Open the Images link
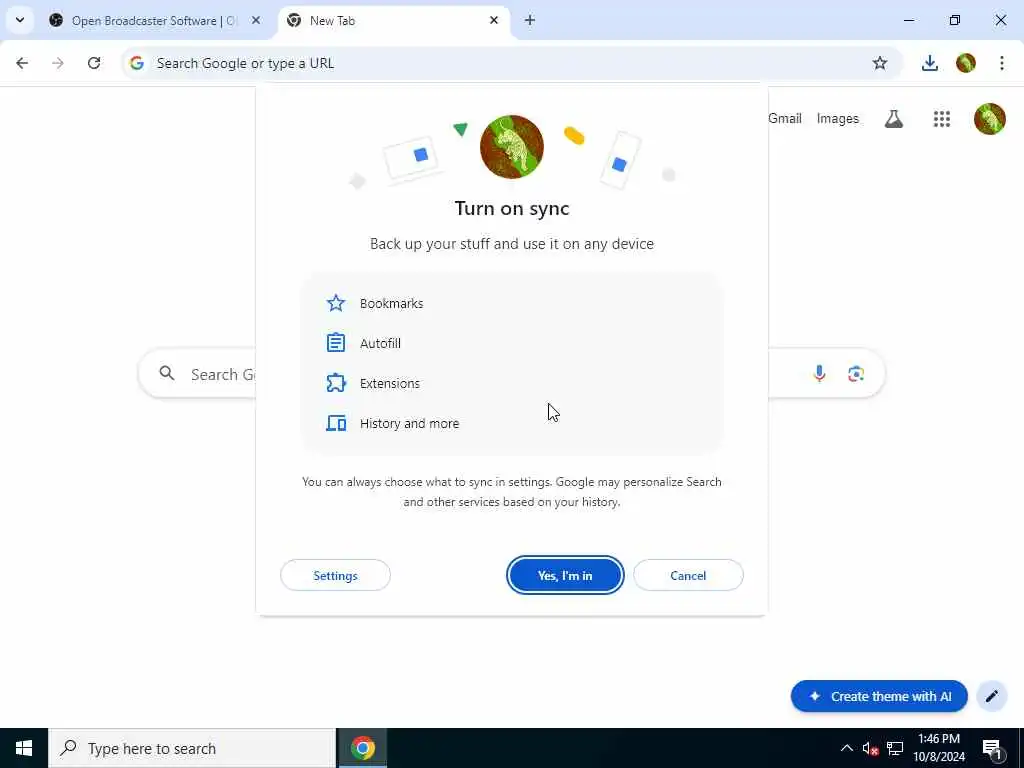This screenshot has width=1024, height=768. pos(837,119)
